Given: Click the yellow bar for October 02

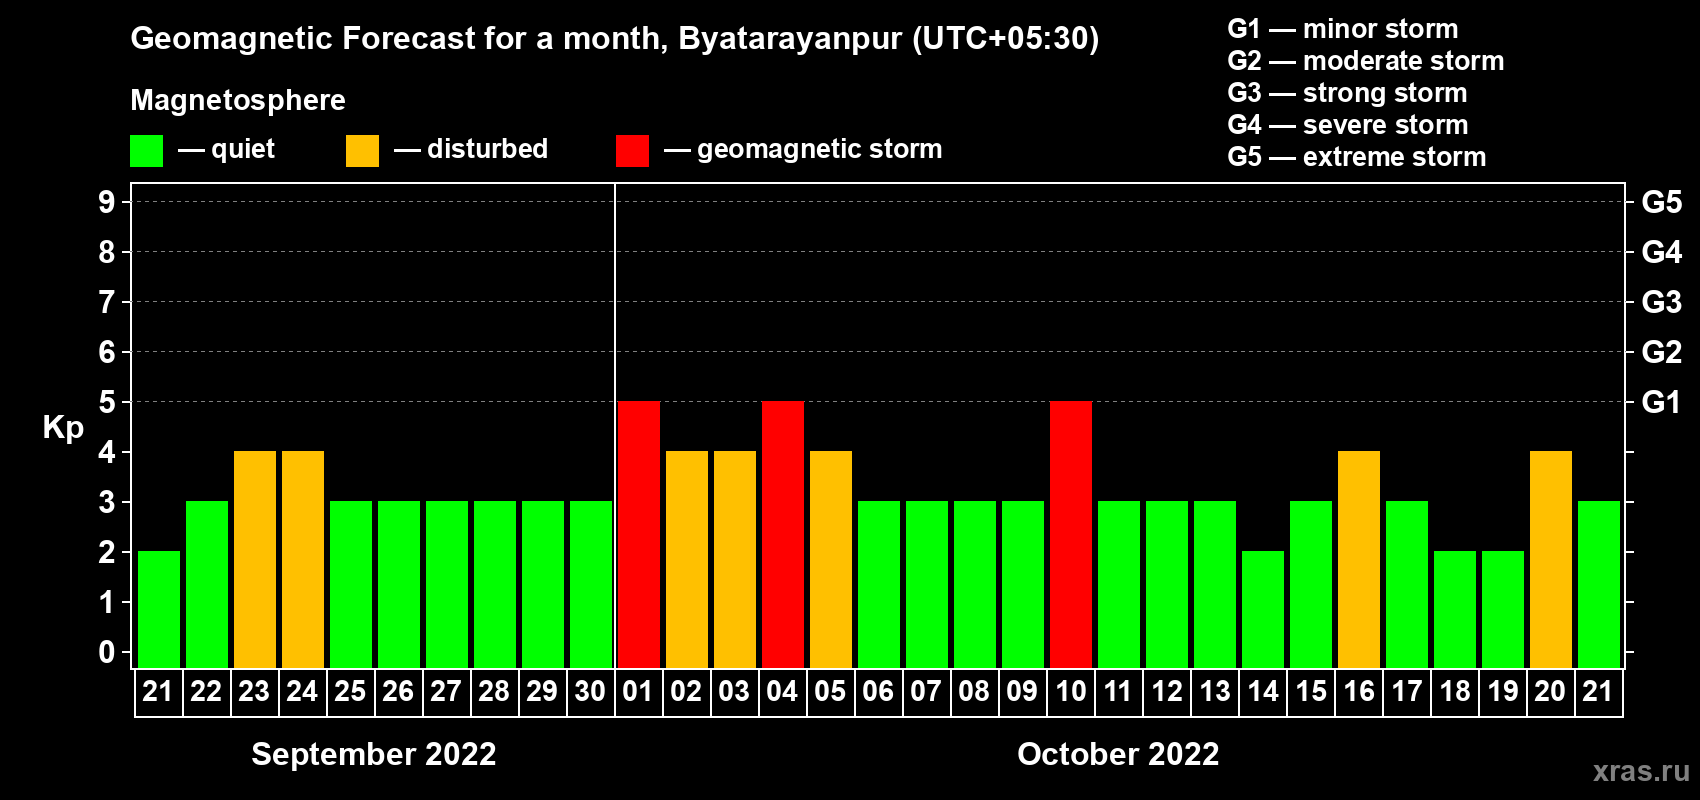Looking at the screenshot, I should (687, 559).
